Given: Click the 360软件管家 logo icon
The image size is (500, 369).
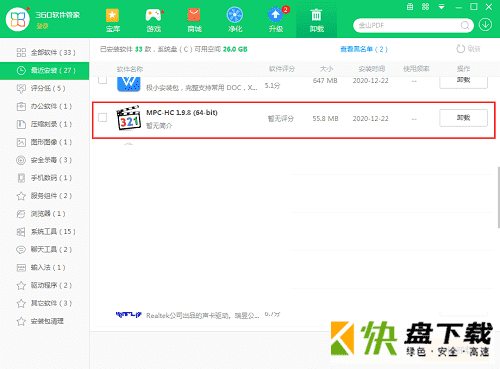Looking at the screenshot, I should [18, 19].
